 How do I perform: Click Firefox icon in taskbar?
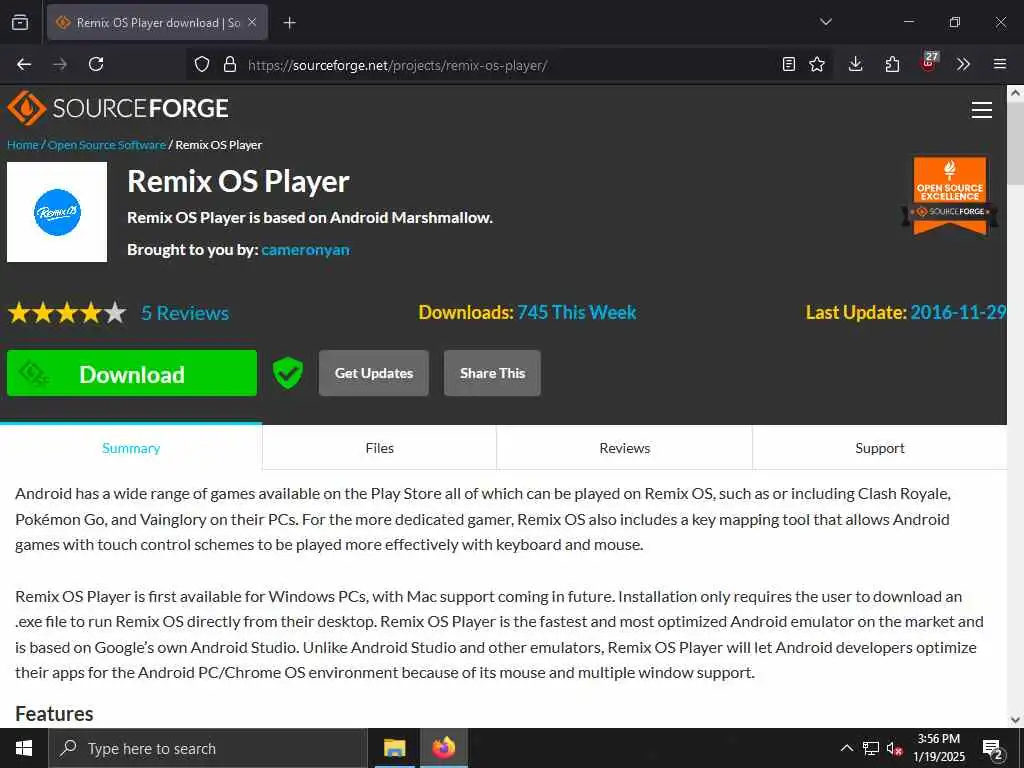tap(443, 748)
